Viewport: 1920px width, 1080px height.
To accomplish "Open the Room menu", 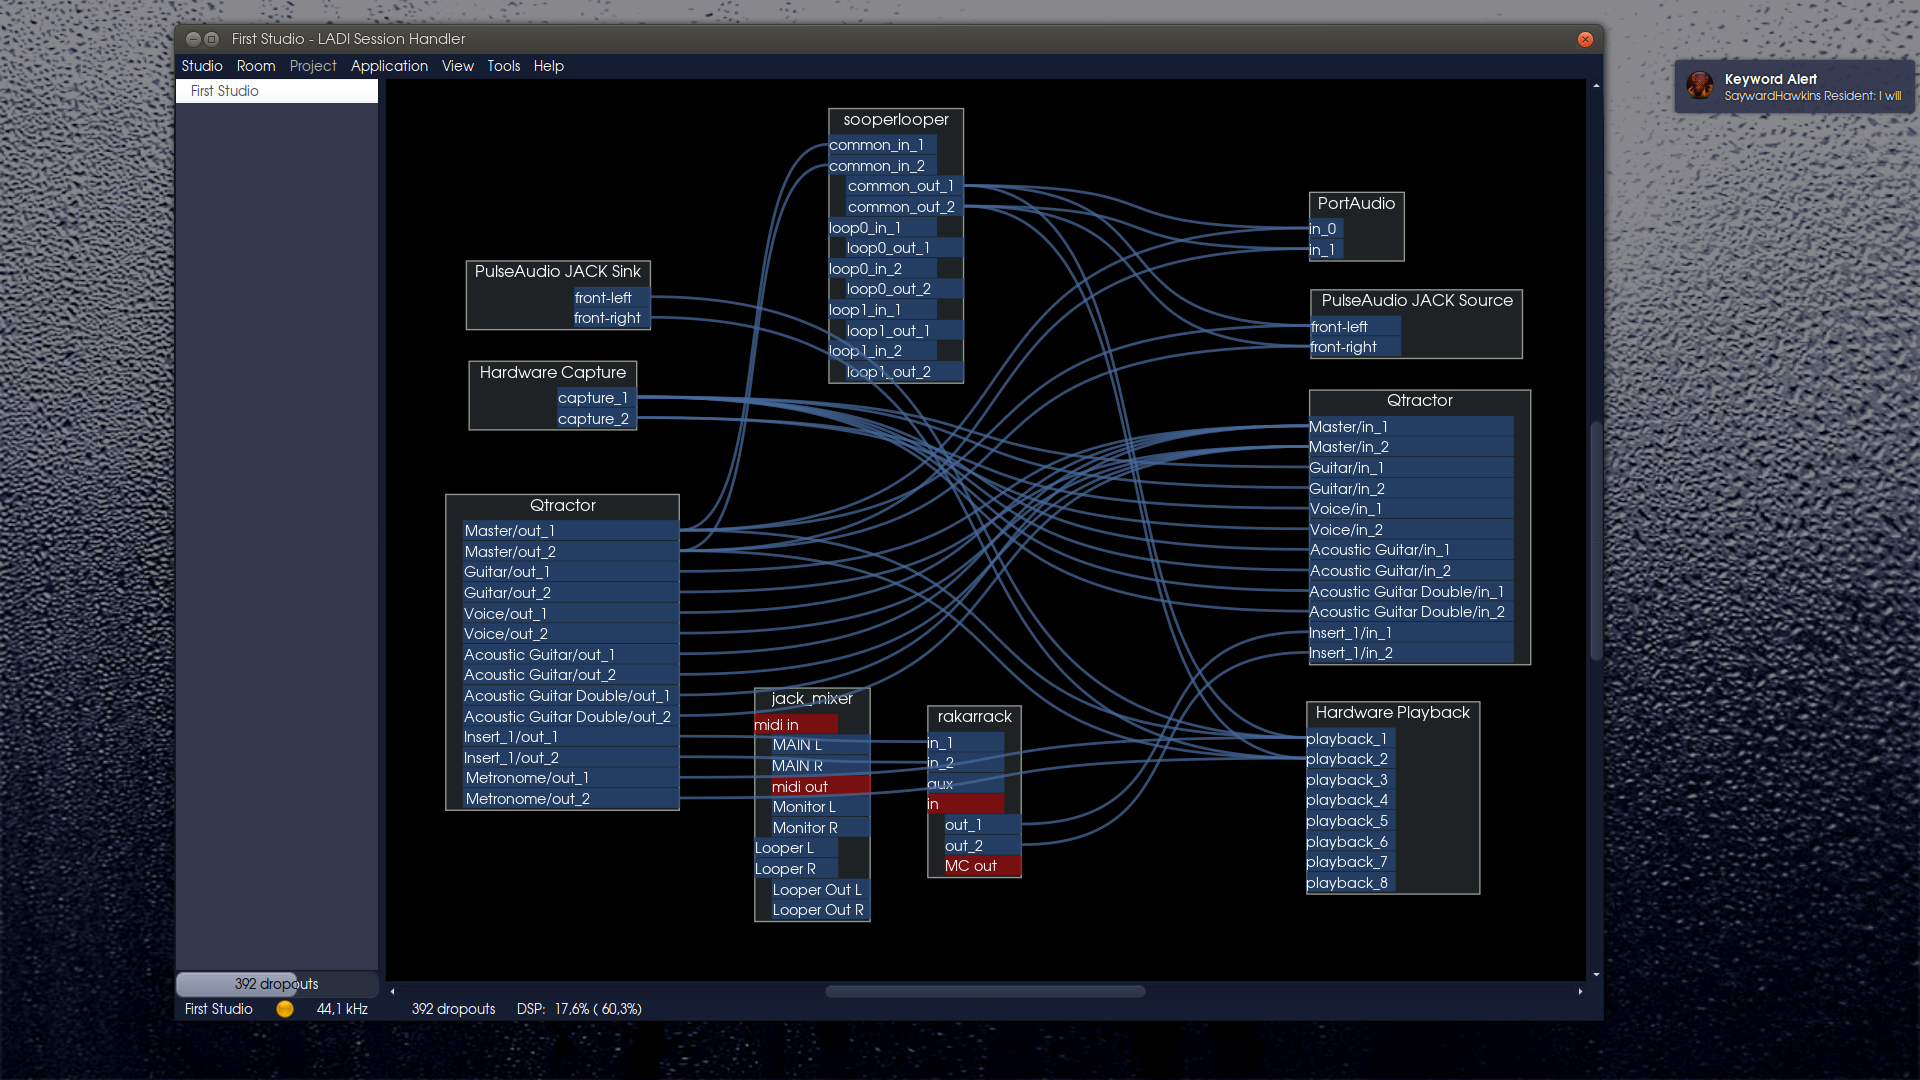I will pyautogui.click(x=256, y=66).
